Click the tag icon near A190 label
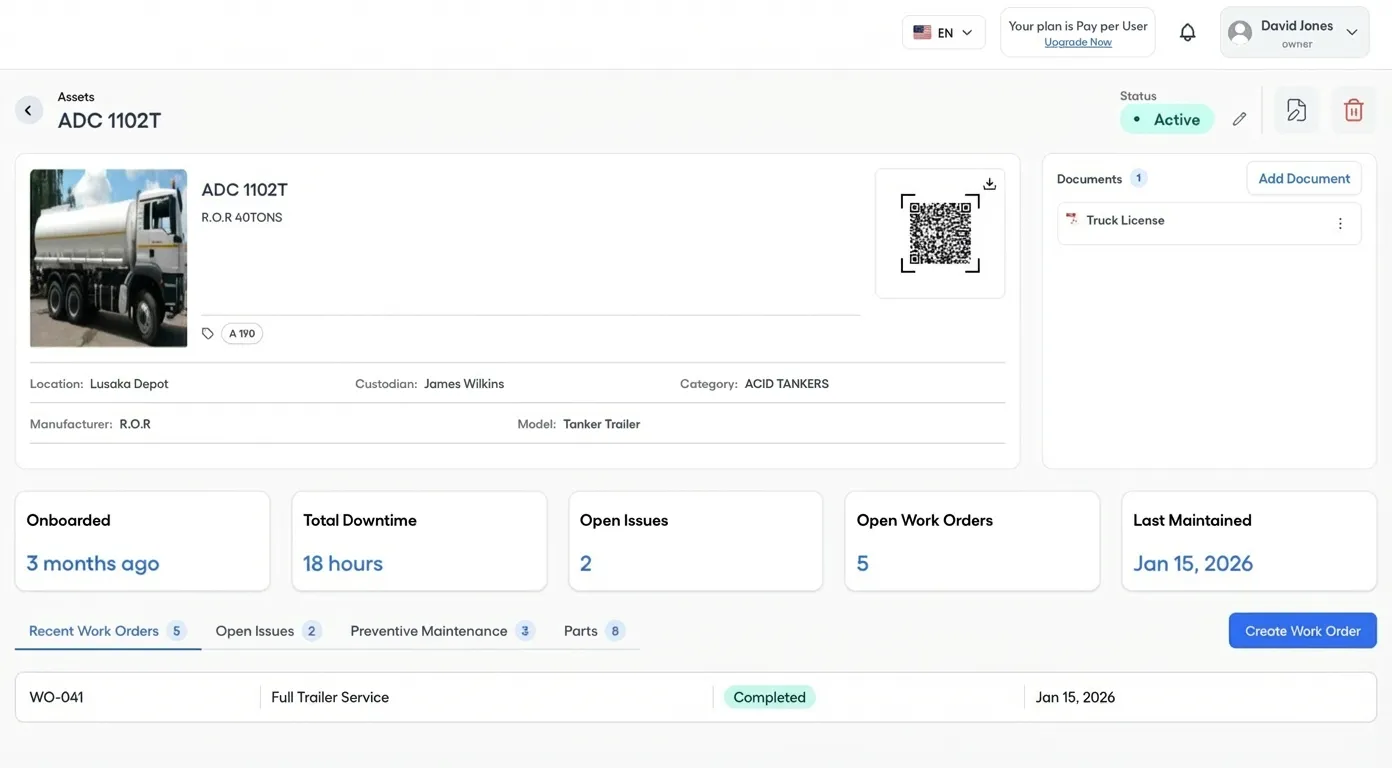This screenshot has height=768, width=1392. pos(207,333)
